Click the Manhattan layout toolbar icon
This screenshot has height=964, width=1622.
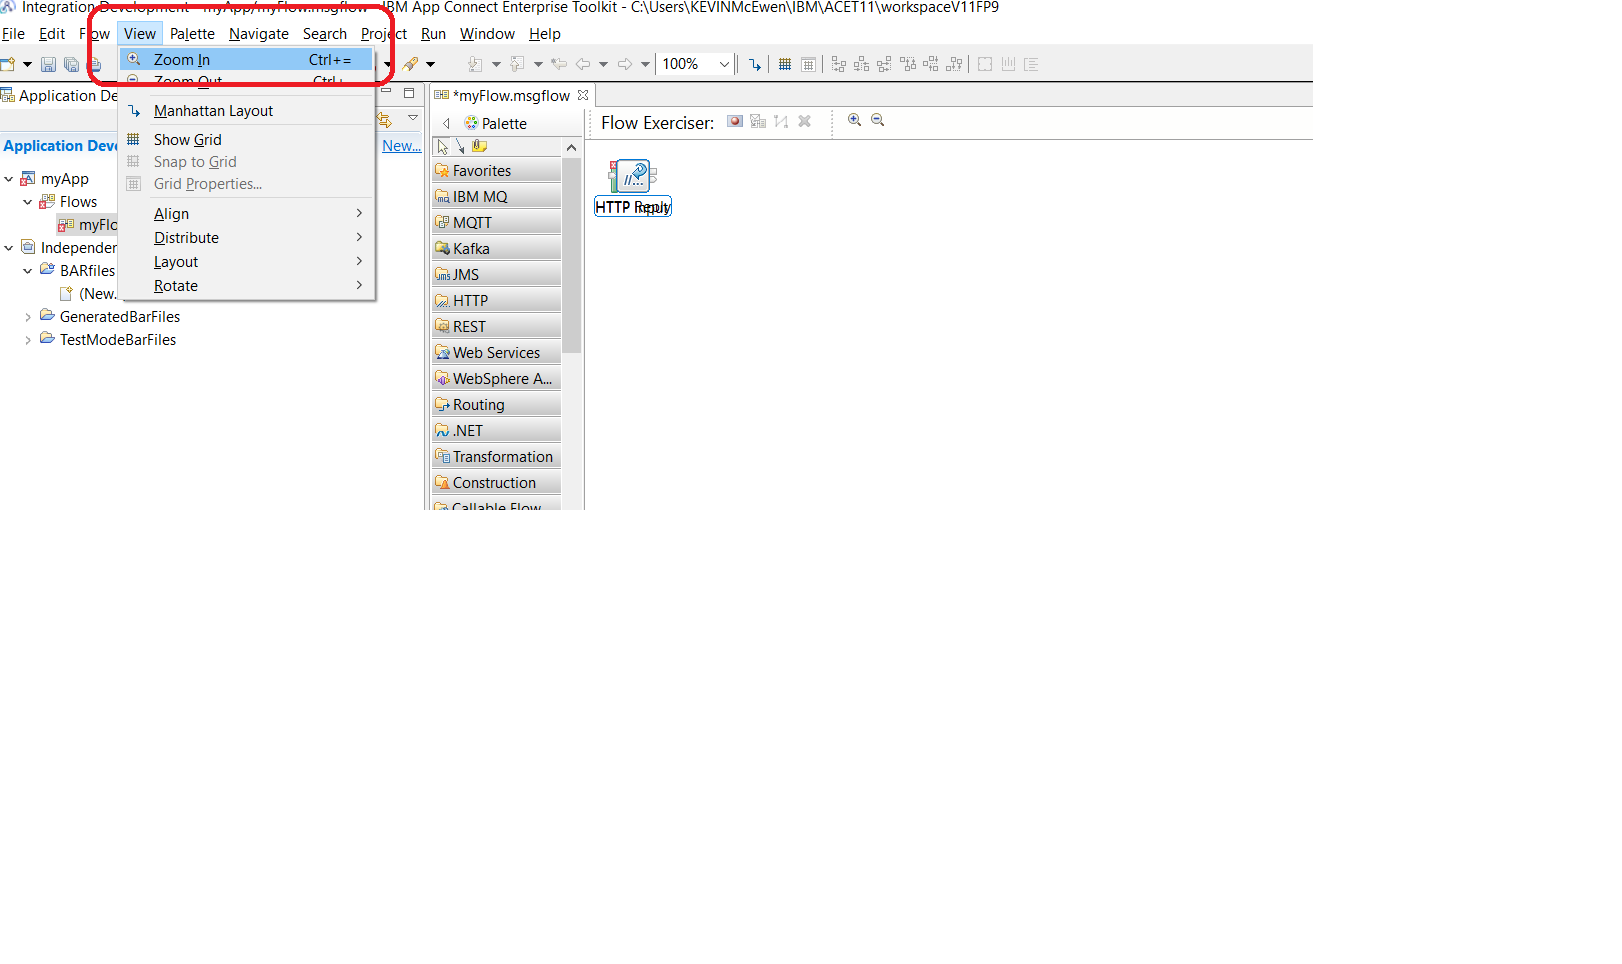(x=755, y=65)
